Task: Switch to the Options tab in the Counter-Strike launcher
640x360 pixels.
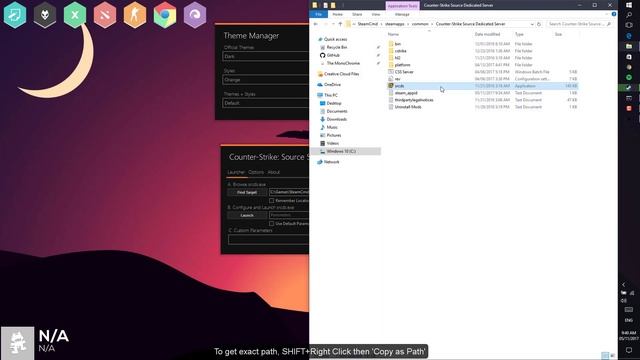Action: tap(256, 172)
